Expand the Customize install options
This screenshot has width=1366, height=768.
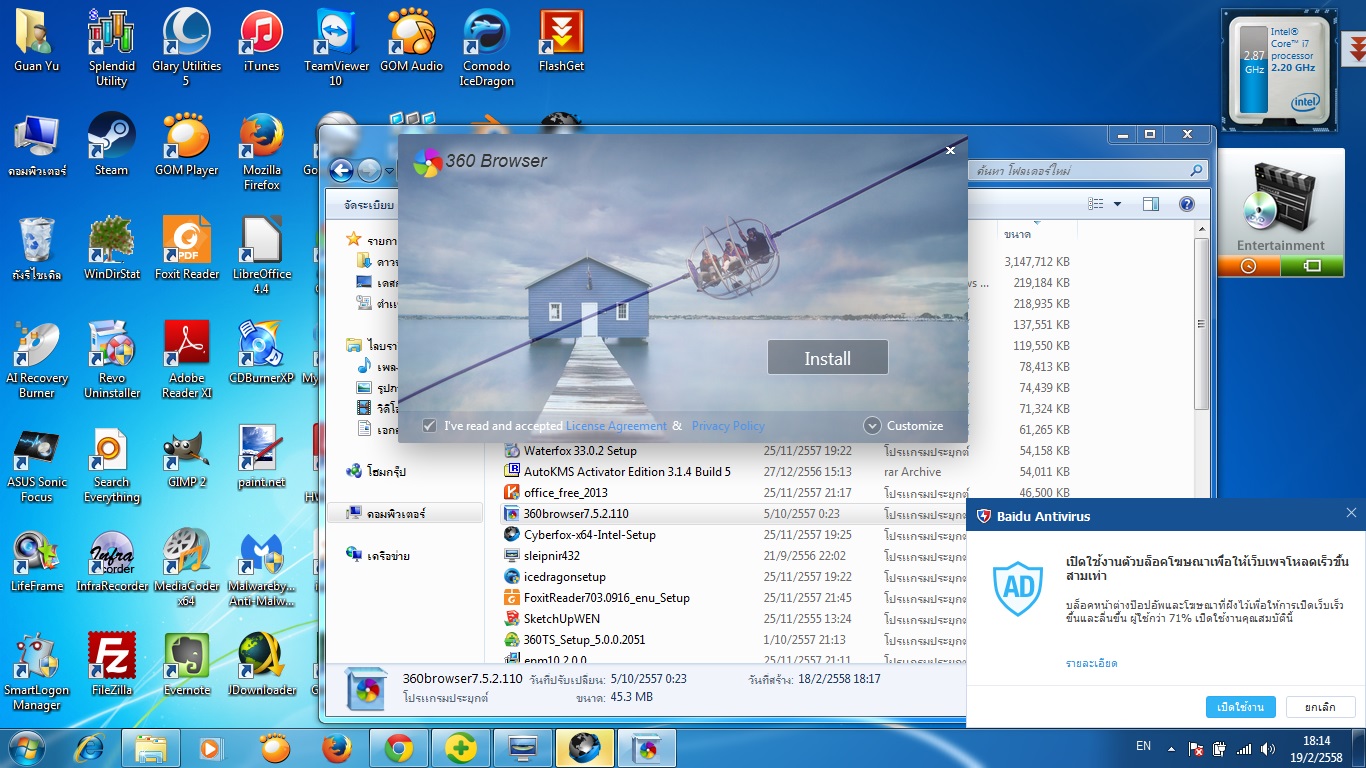(903, 426)
